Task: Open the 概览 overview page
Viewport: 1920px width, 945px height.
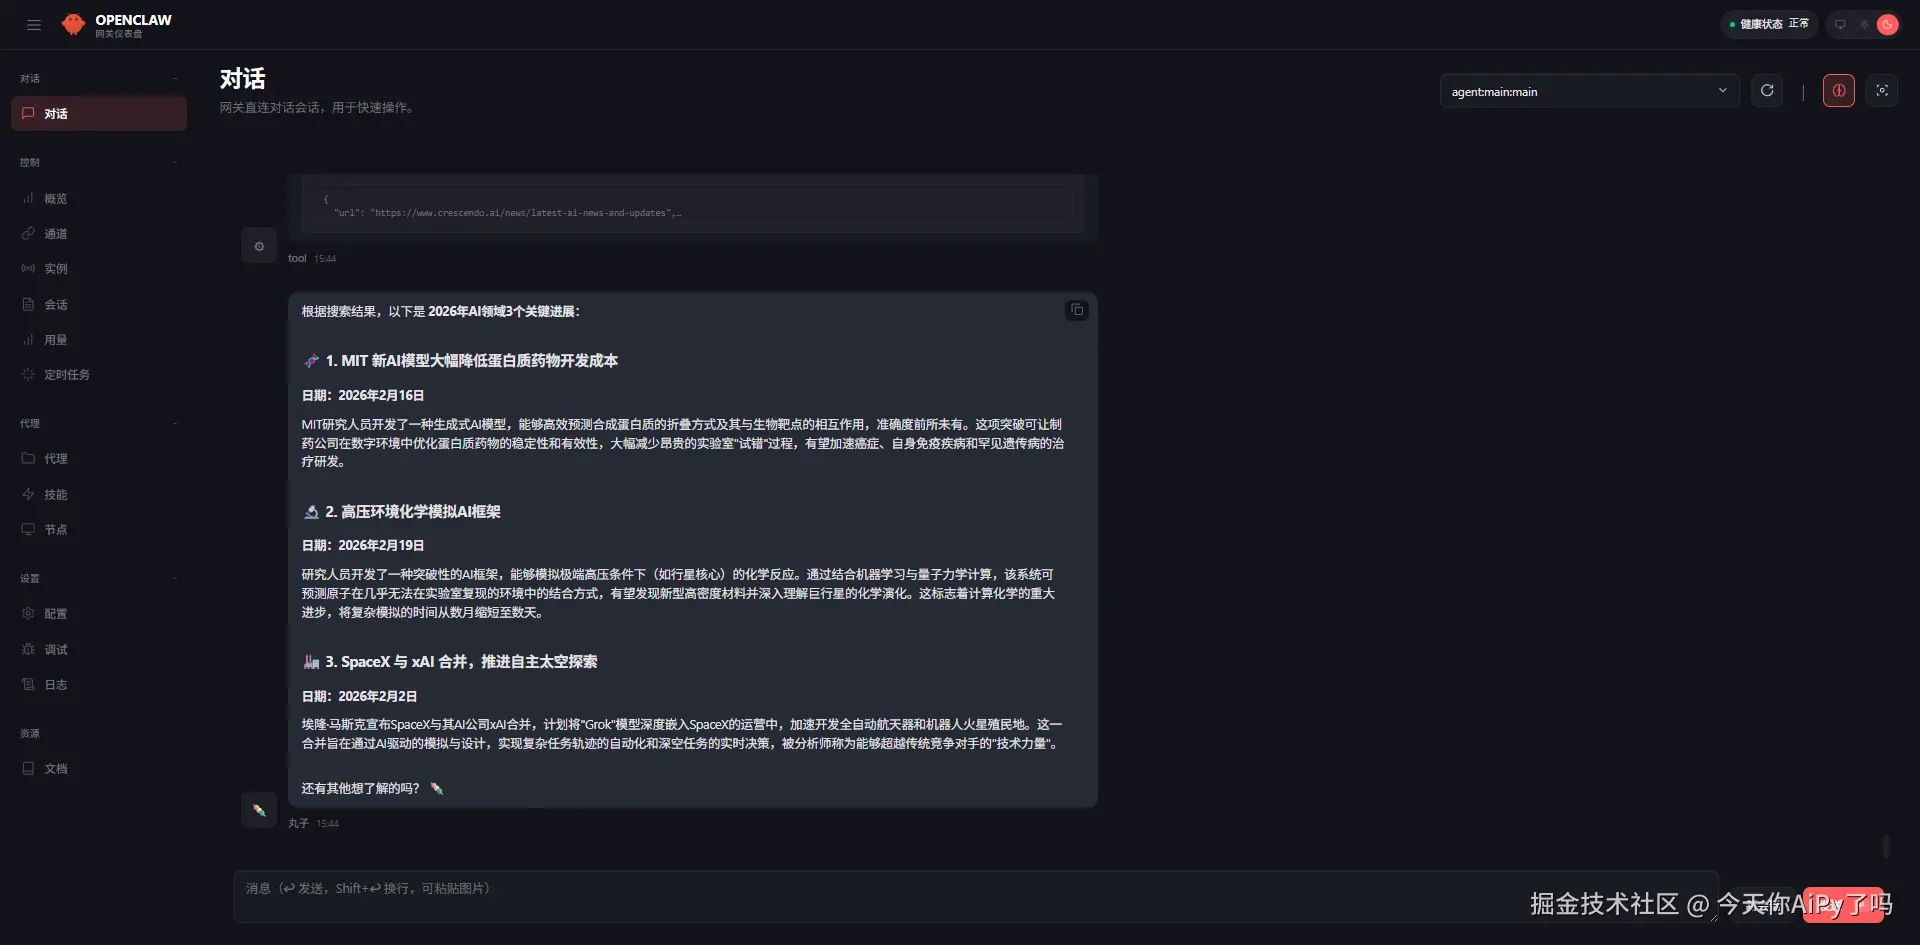Action: [99, 199]
